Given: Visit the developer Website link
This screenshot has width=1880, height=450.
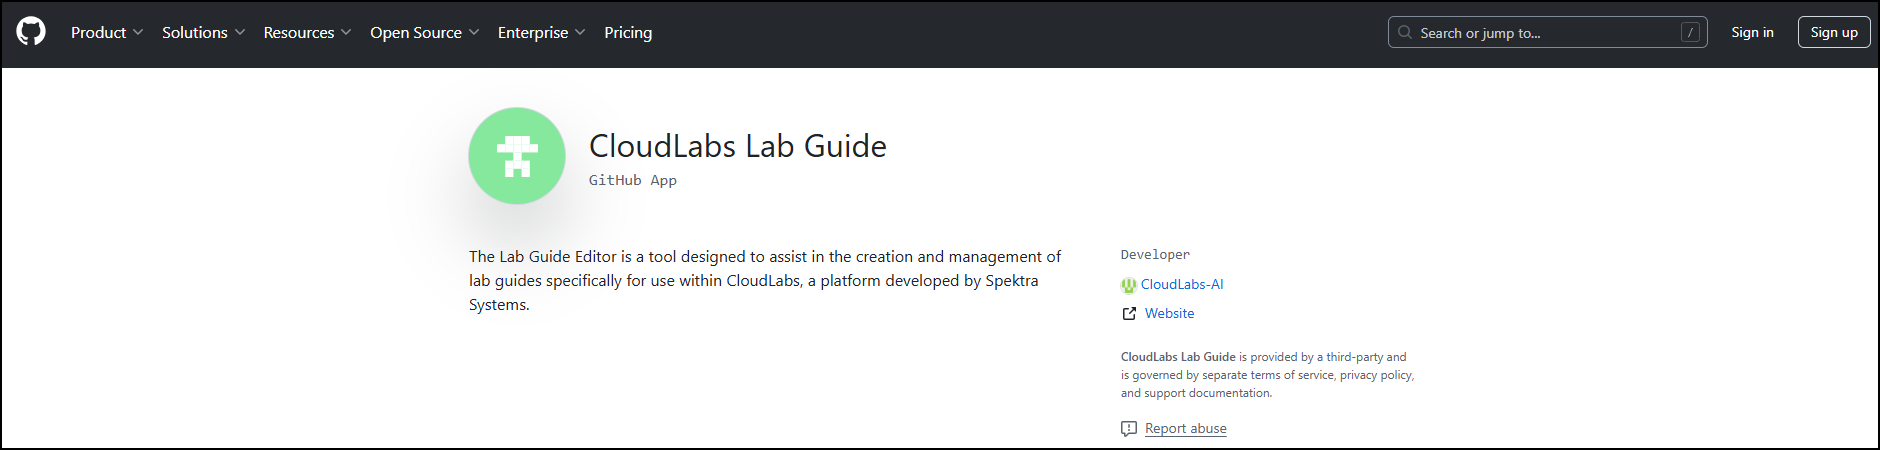Looking at the screenshot, I should click(x=1169, y=314).
